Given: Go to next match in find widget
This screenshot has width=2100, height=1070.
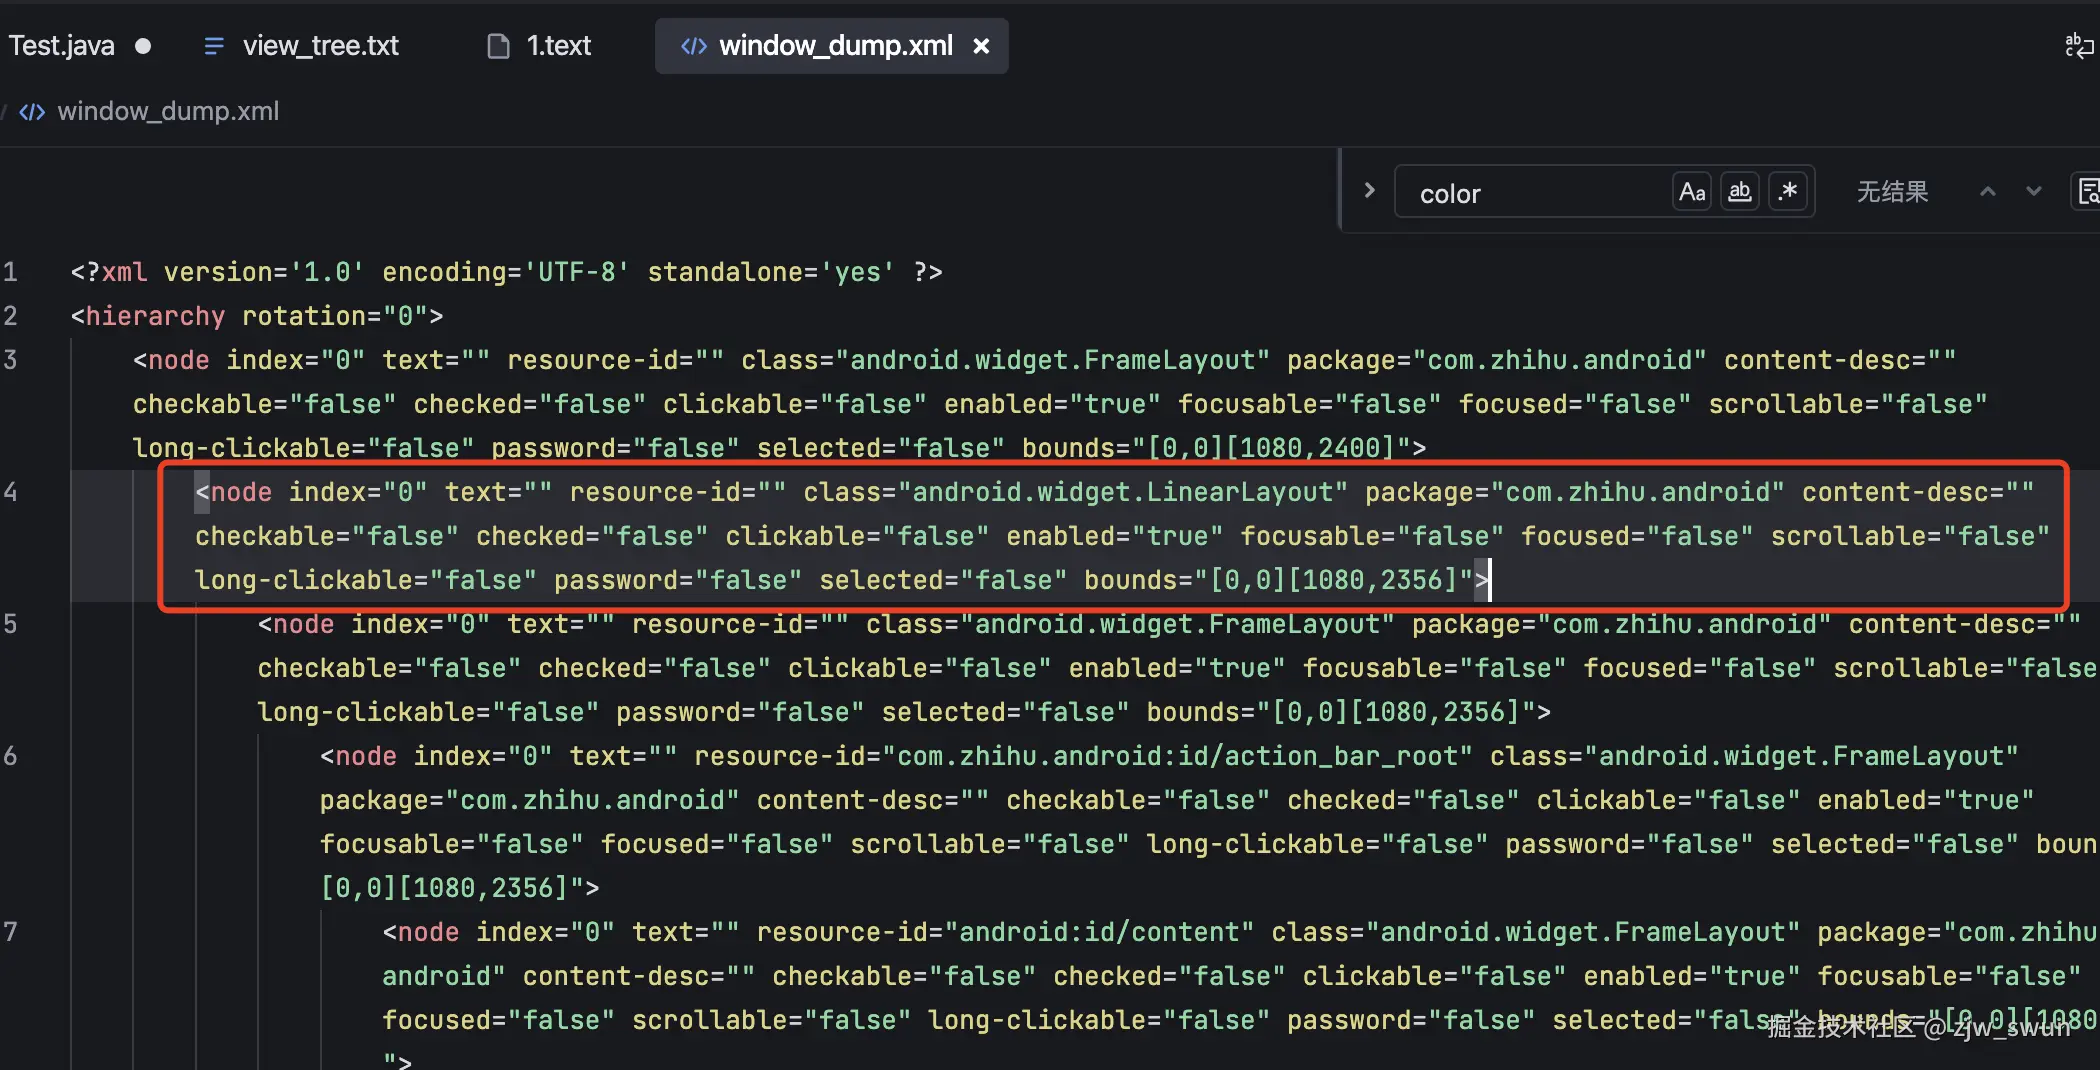Looking at the screenshot, I should [x=2034, y=191].
